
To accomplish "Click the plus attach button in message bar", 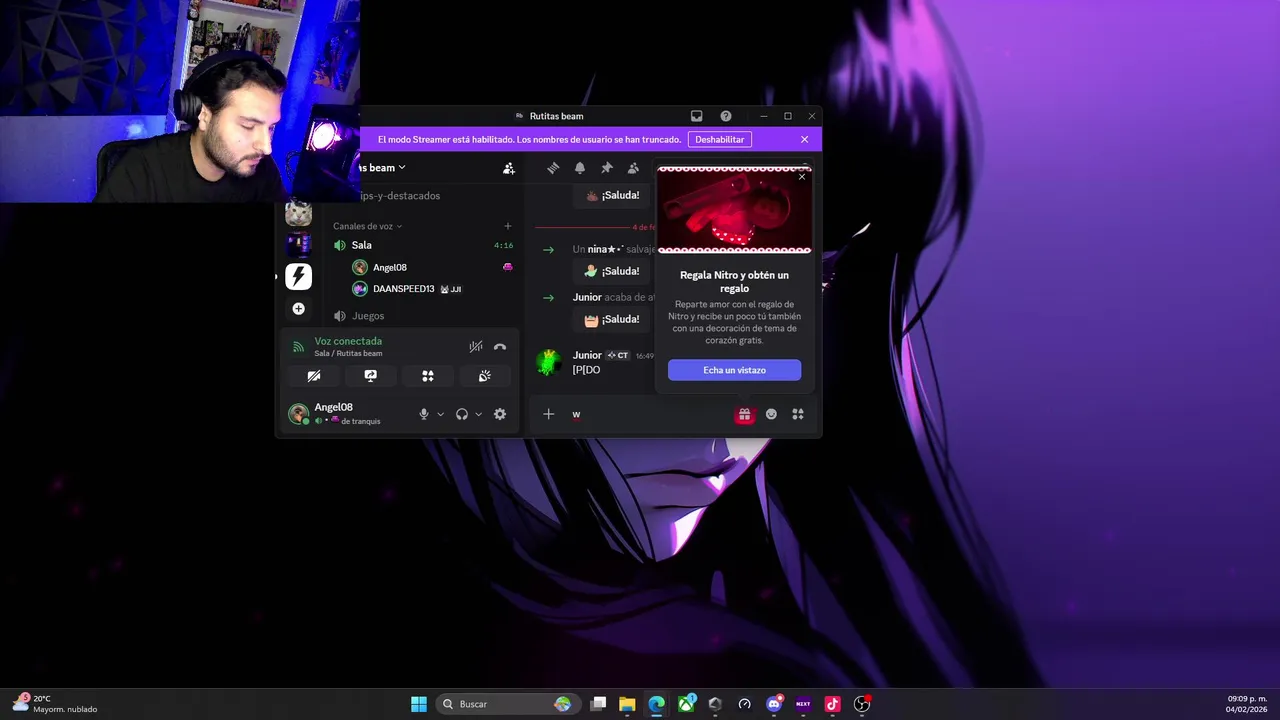I will 548,414.
